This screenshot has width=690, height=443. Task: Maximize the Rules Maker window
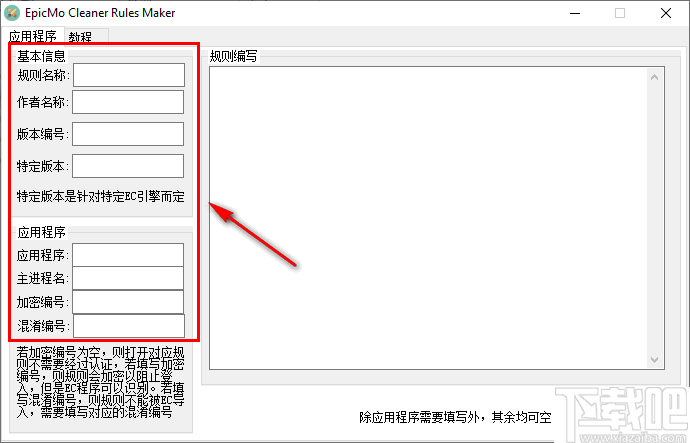[620, 13]
